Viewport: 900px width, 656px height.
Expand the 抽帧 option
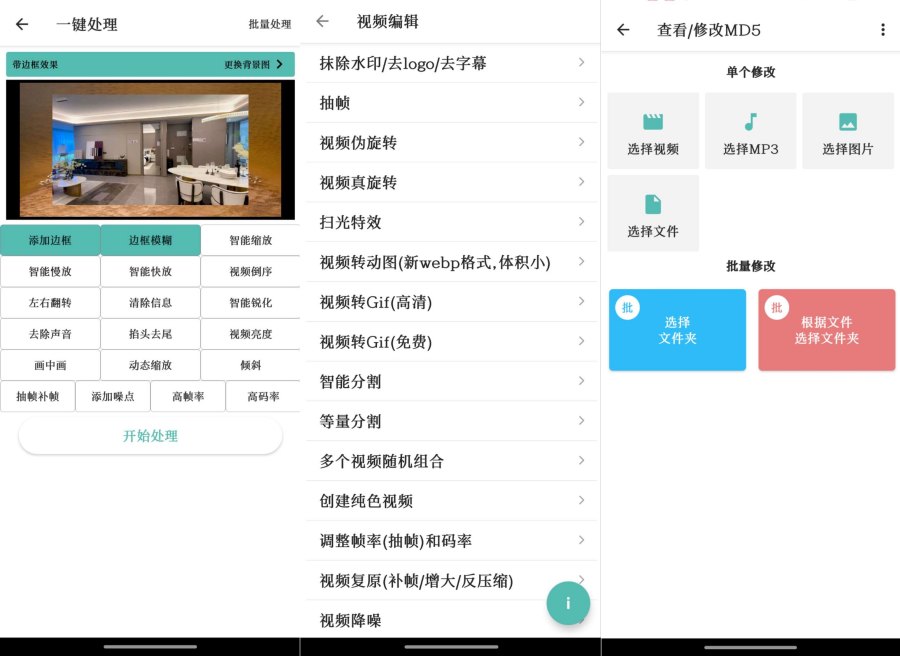(x=448, y=102)
